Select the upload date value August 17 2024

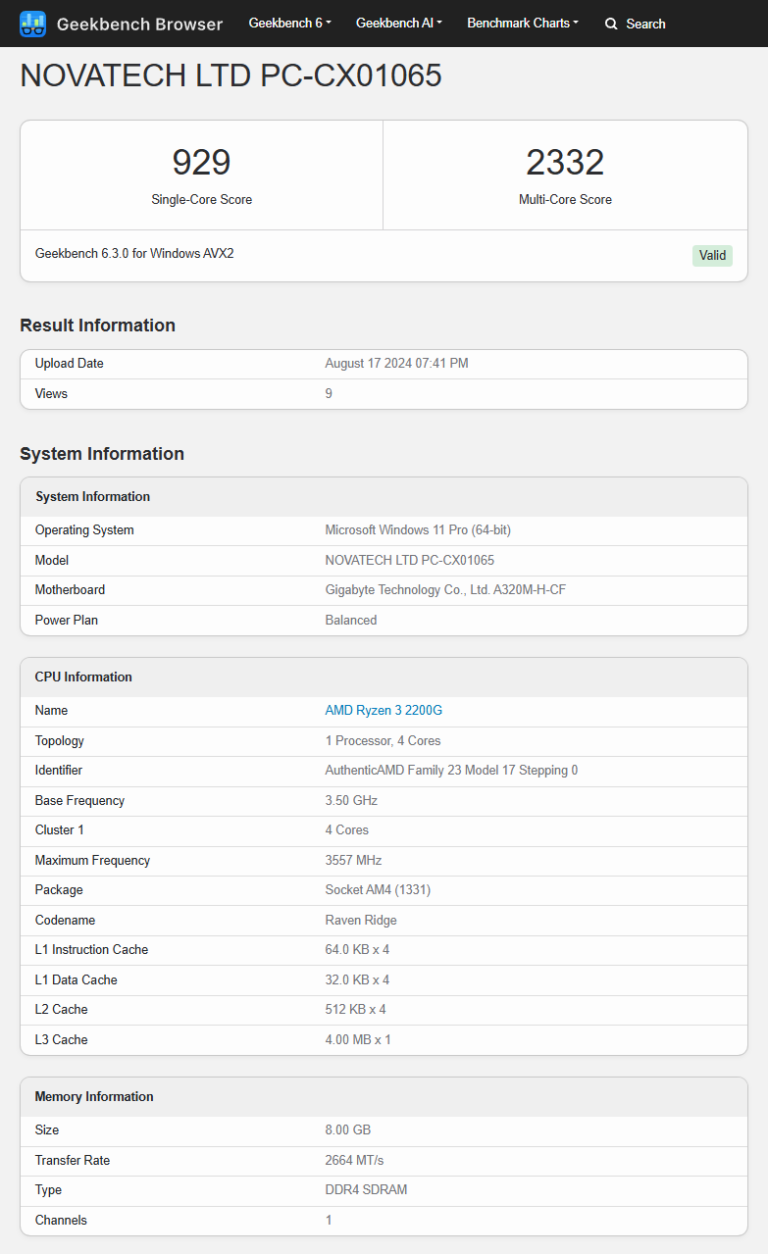click(x=396, y=364)
